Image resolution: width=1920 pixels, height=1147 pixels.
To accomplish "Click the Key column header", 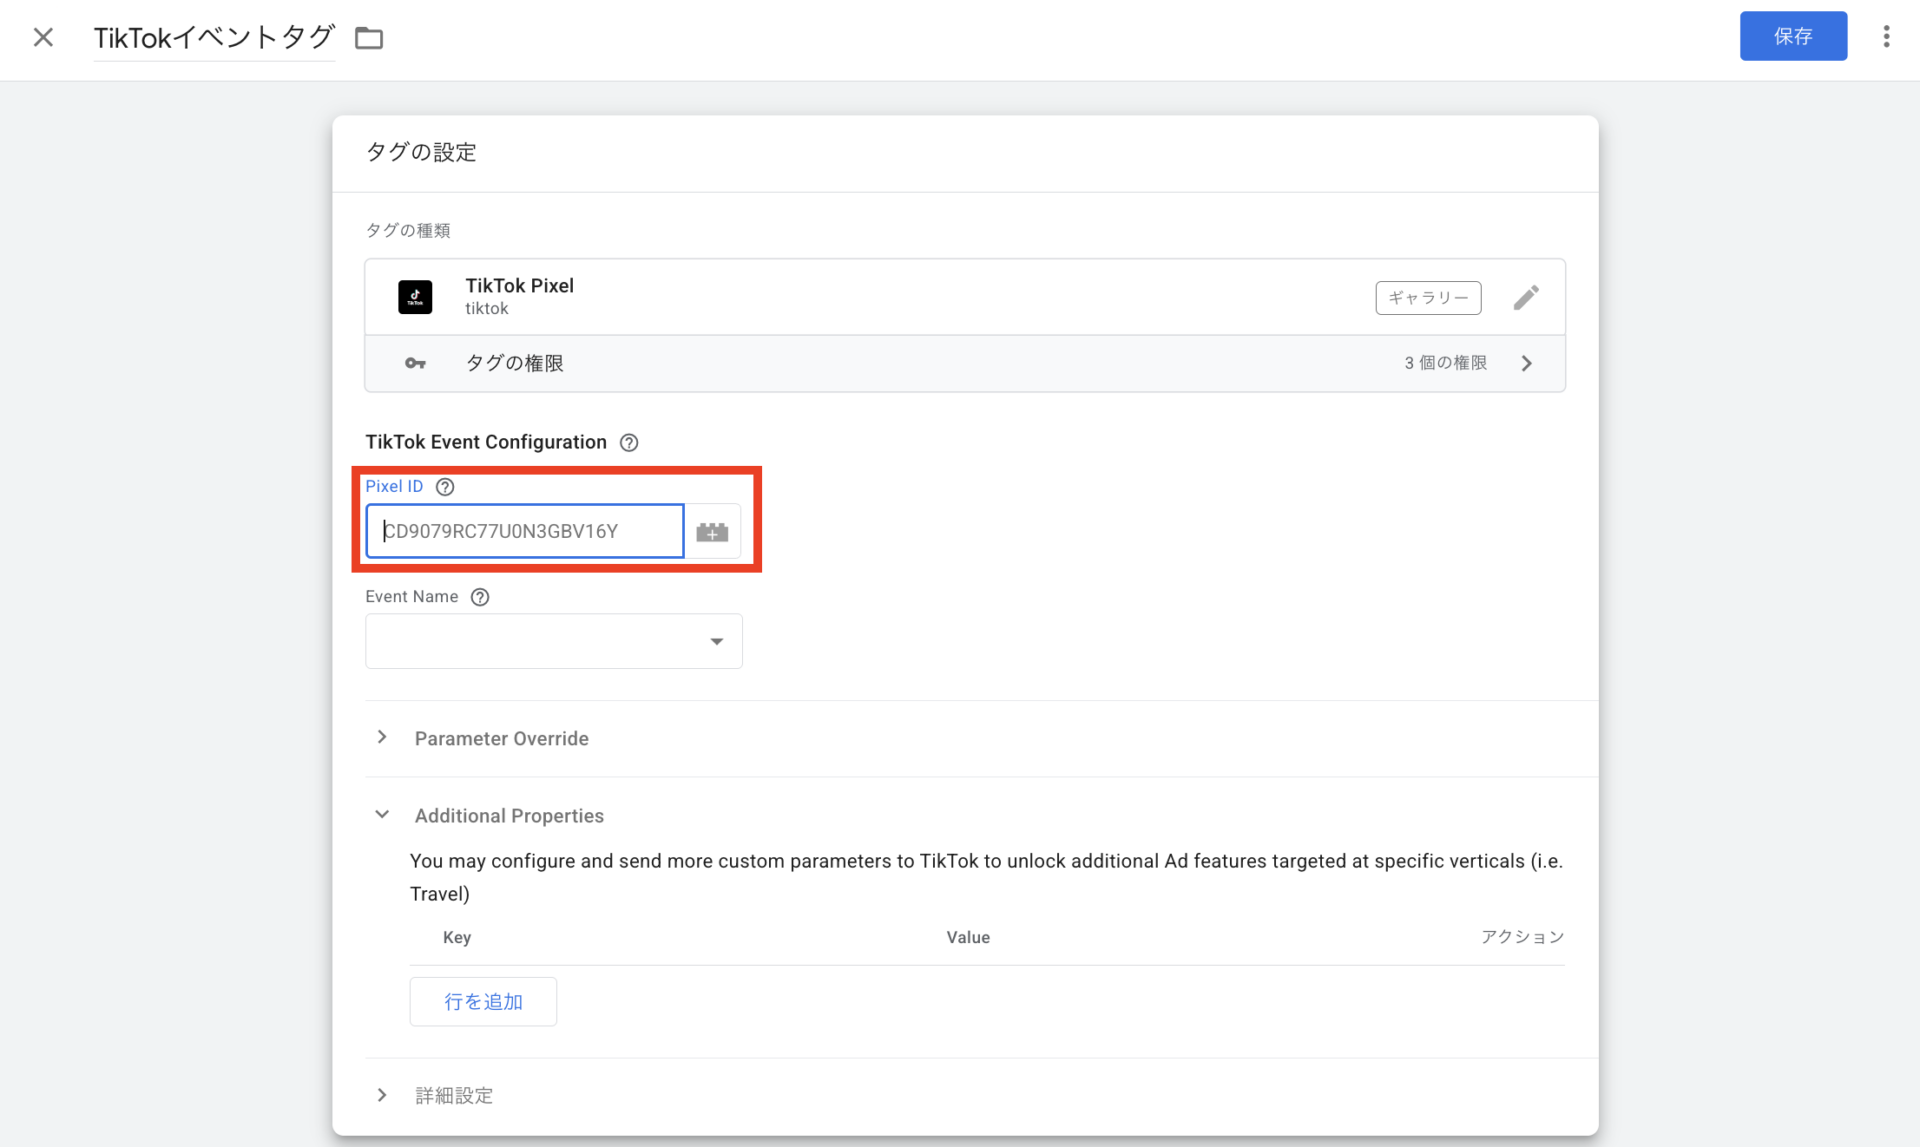I will click(457, 937).
